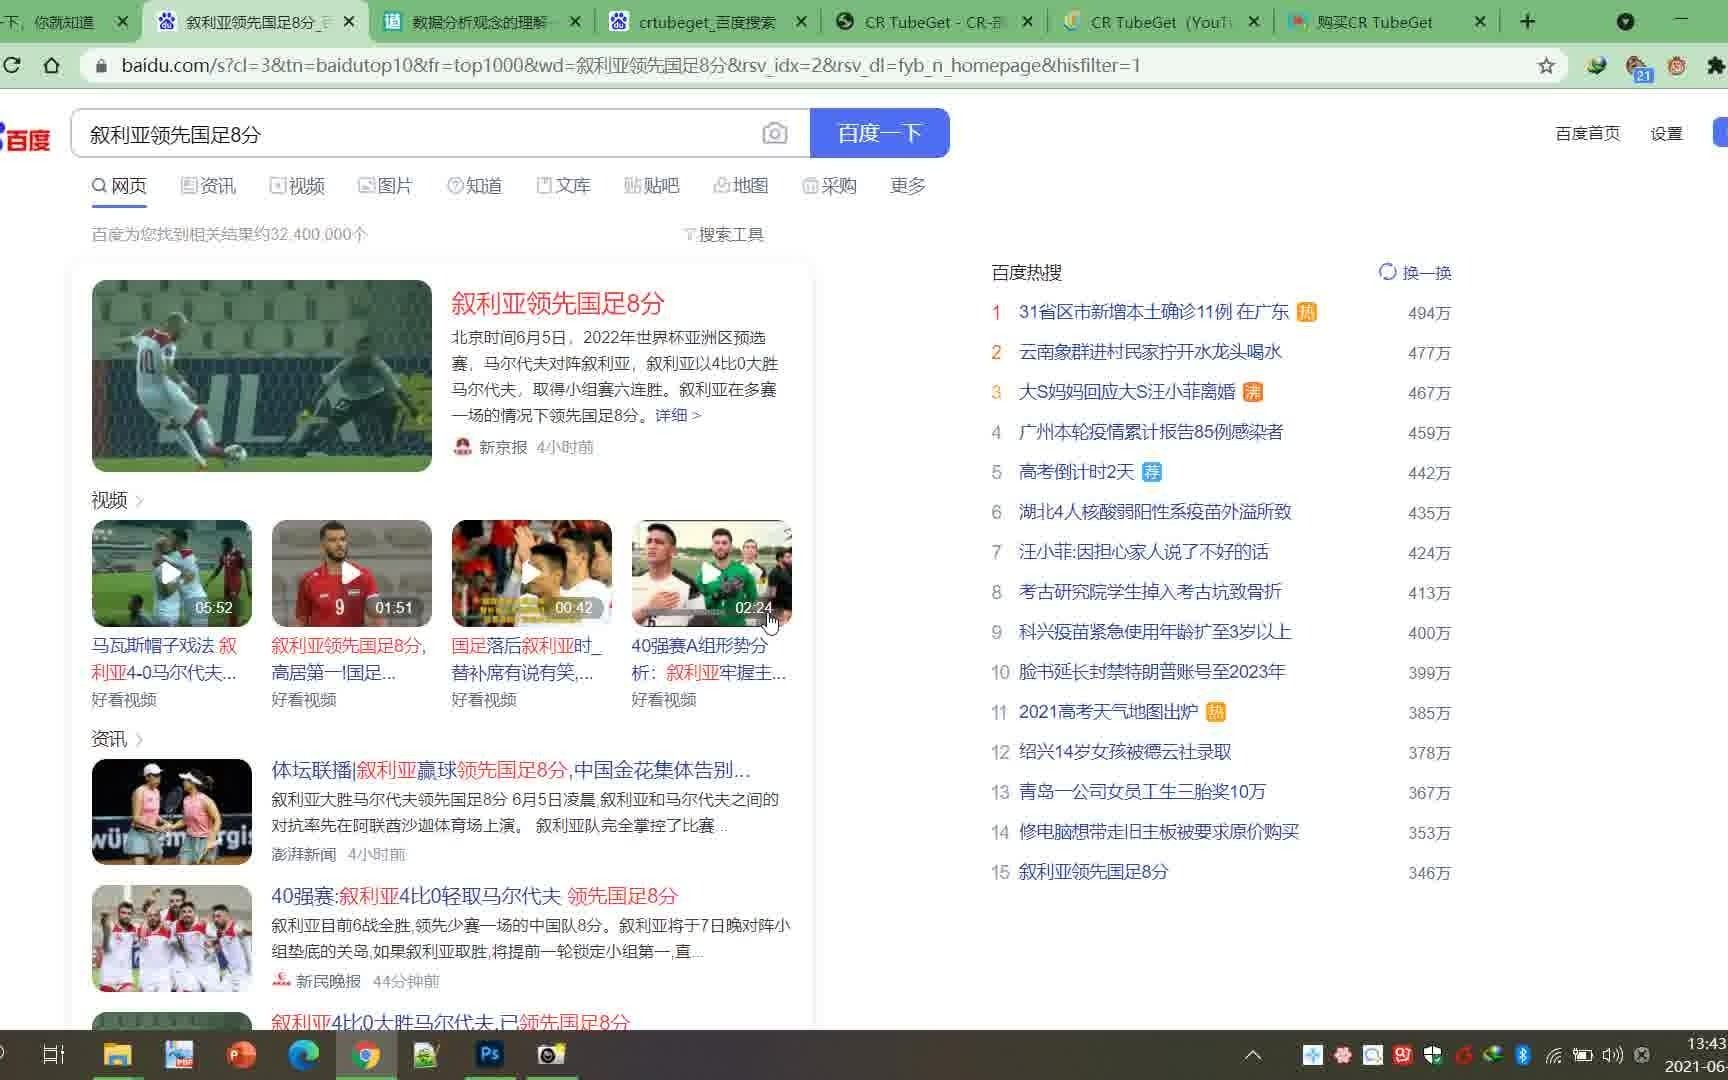
Task: Launch PowerPoint from the taskbar
Action: [241, 1054]
